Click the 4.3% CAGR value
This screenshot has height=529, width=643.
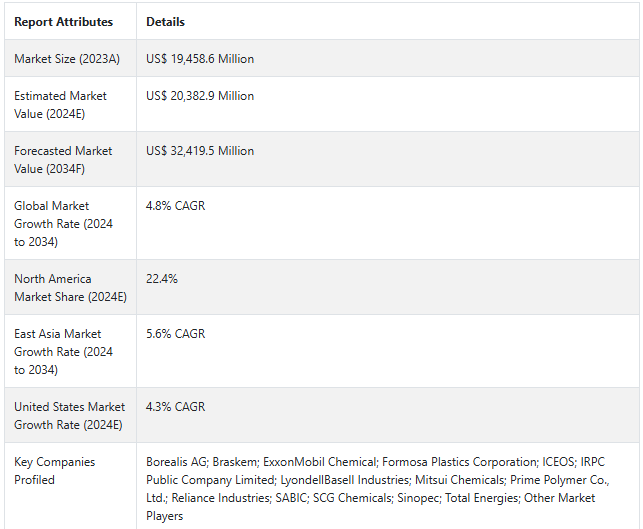coord(175,407)
